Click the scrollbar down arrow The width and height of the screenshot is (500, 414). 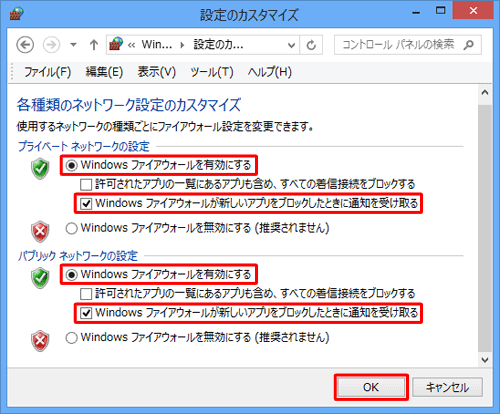click(485, 360)
